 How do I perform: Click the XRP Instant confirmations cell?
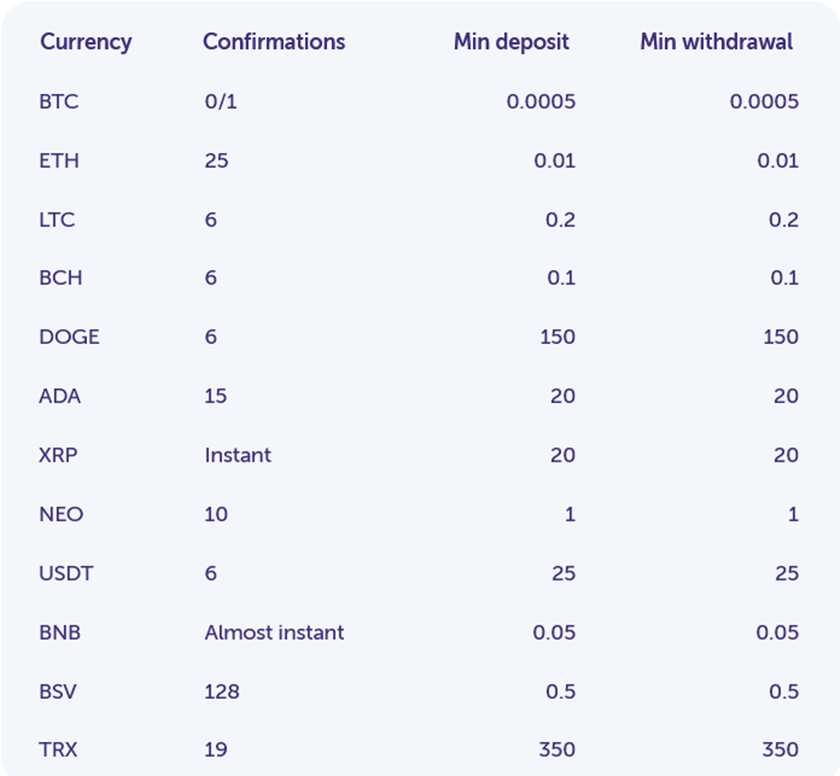pyautogui.click(x=238, y=455)
